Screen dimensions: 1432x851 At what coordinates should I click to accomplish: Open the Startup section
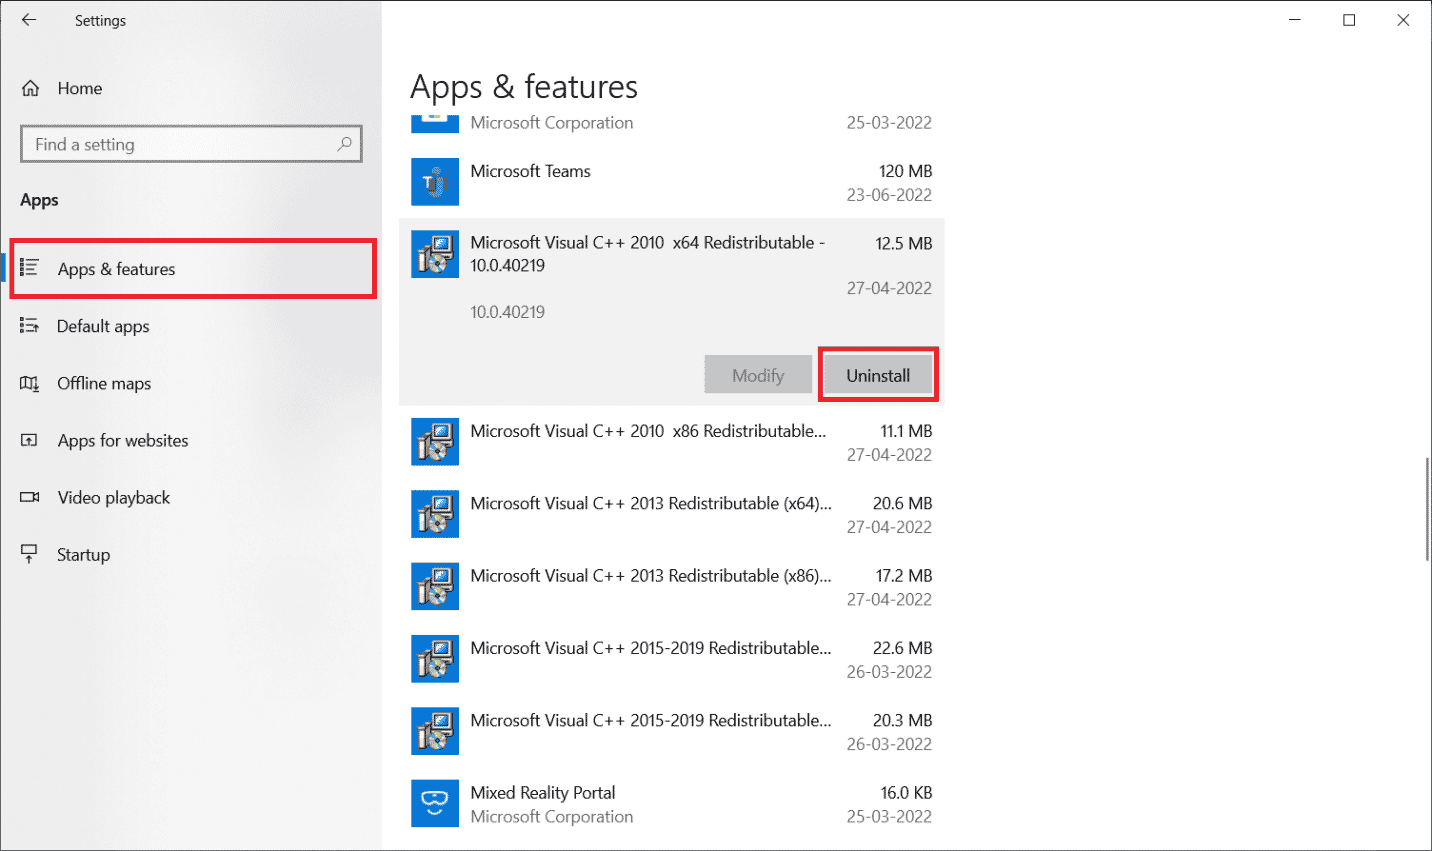[x=191, y=554]
